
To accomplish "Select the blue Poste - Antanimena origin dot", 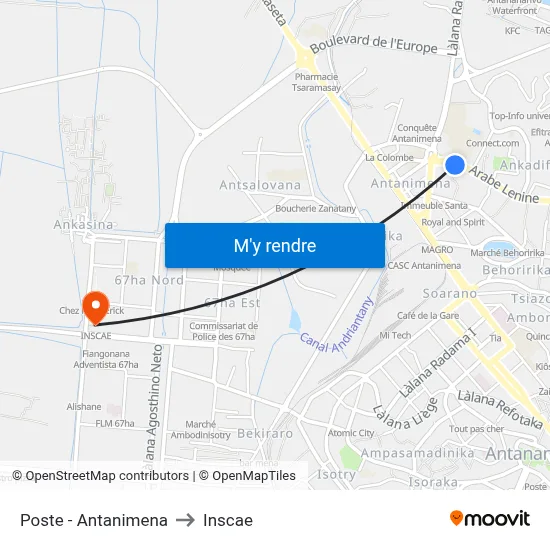I will (455, 165).
